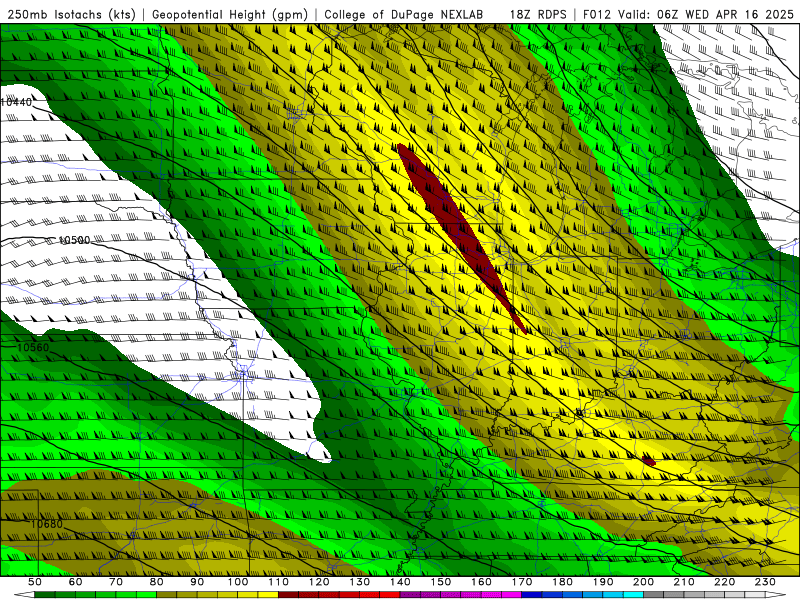Click the bright magenta swatch ending at 170
Screen dimensions: 800x600
[511, 595]
